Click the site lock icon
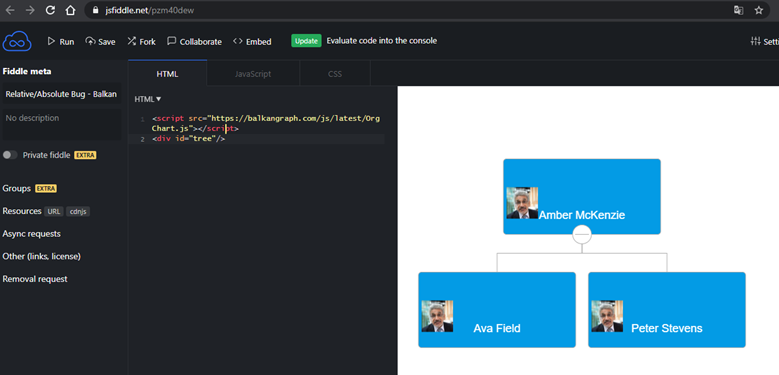This screenshot has width=779, height=375. 96,10
